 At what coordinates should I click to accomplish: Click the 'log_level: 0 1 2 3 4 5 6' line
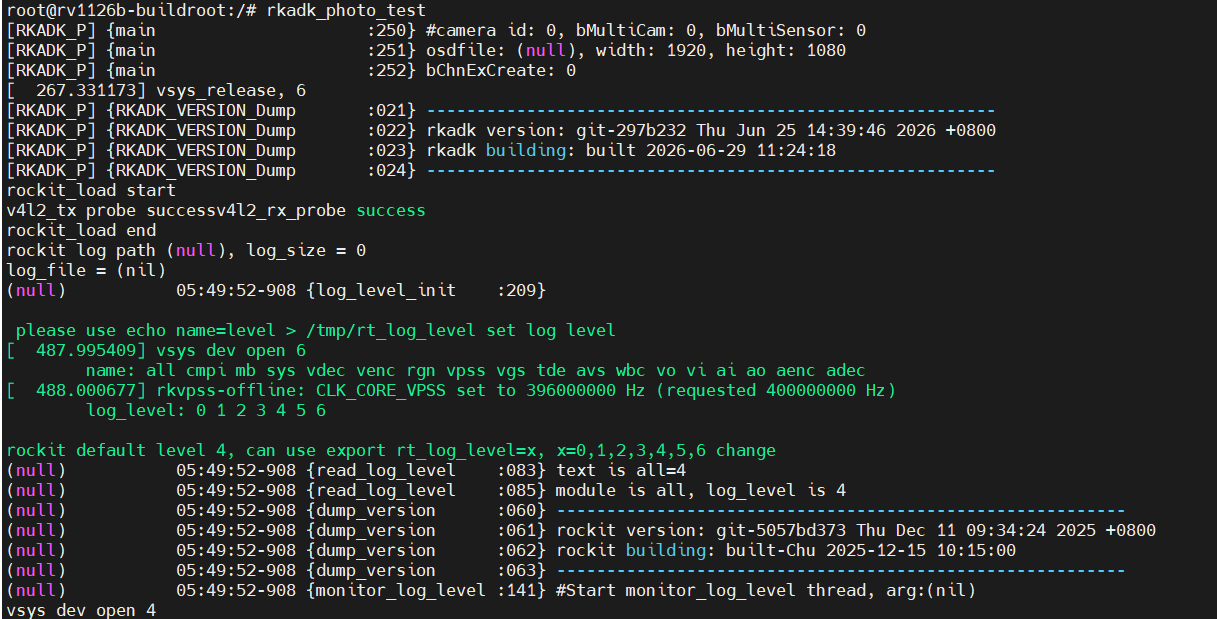(206, 410)
